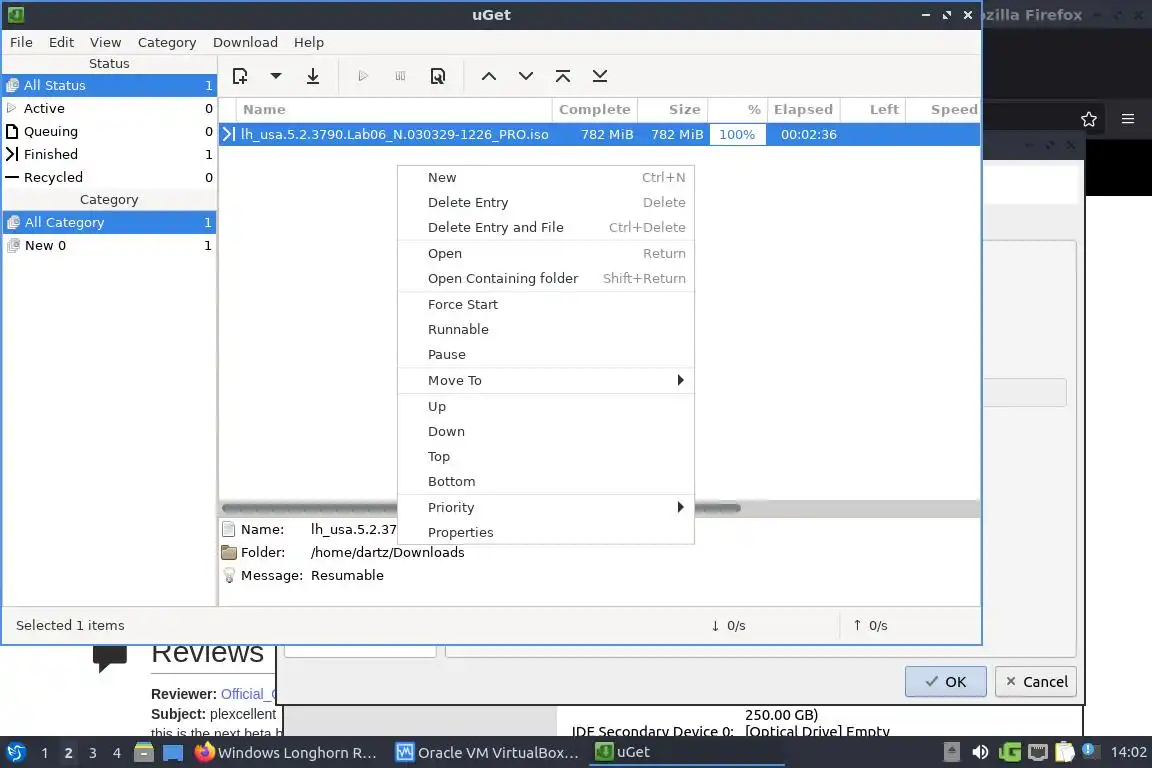
Task: Click the Elapsed column header
Action: 803,110
